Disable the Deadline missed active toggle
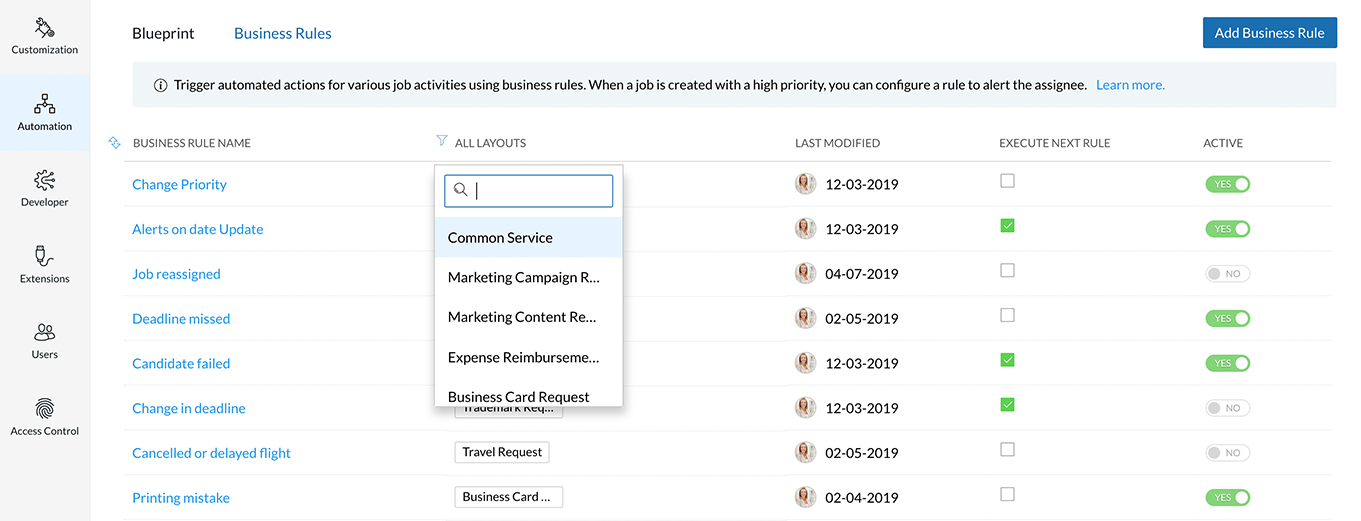This screenshot has width=1361, height=521. click(1227, 319)
